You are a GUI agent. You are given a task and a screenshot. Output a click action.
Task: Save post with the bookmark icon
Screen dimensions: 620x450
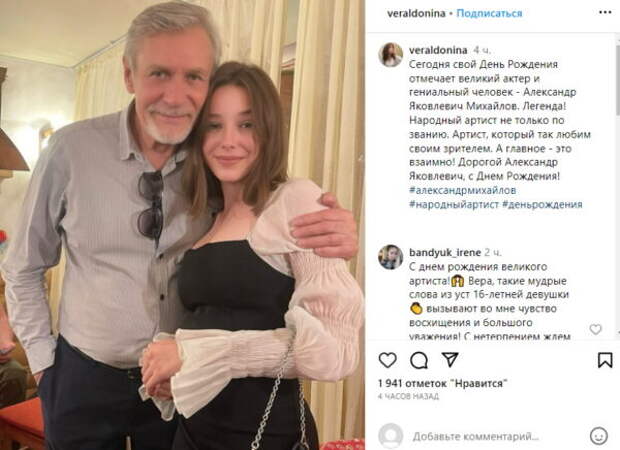pyautogui.click(x=605, y=360)
